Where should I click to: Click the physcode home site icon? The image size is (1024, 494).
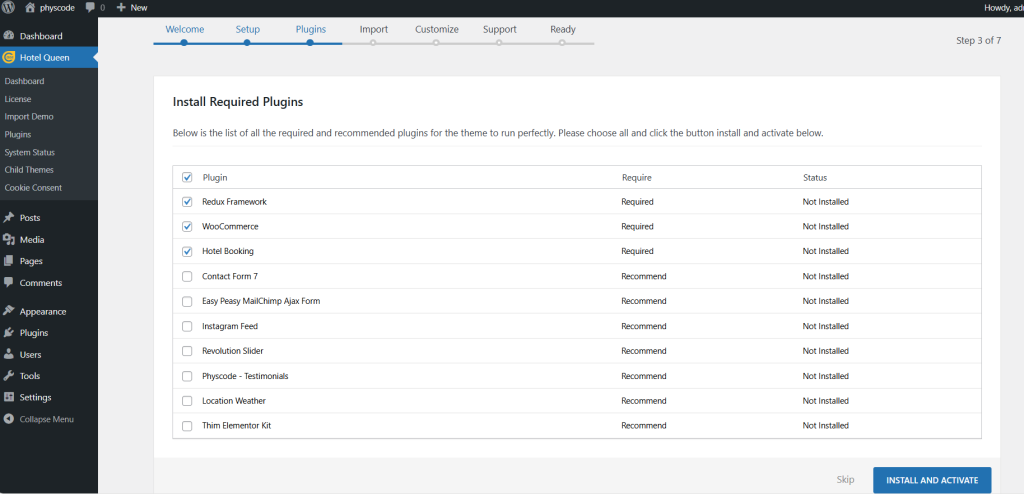[x=29, y=8]
